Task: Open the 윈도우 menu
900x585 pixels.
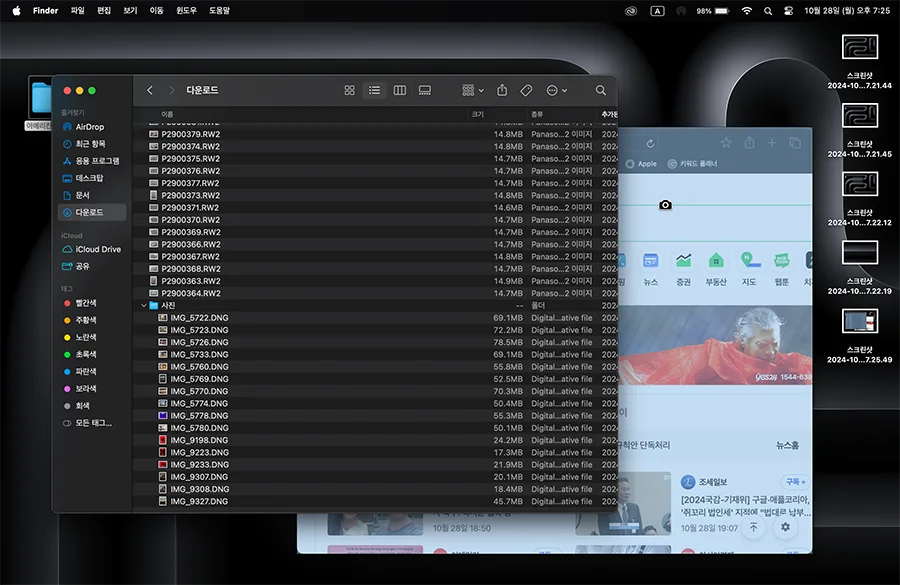Action: [x=187, y=10]
